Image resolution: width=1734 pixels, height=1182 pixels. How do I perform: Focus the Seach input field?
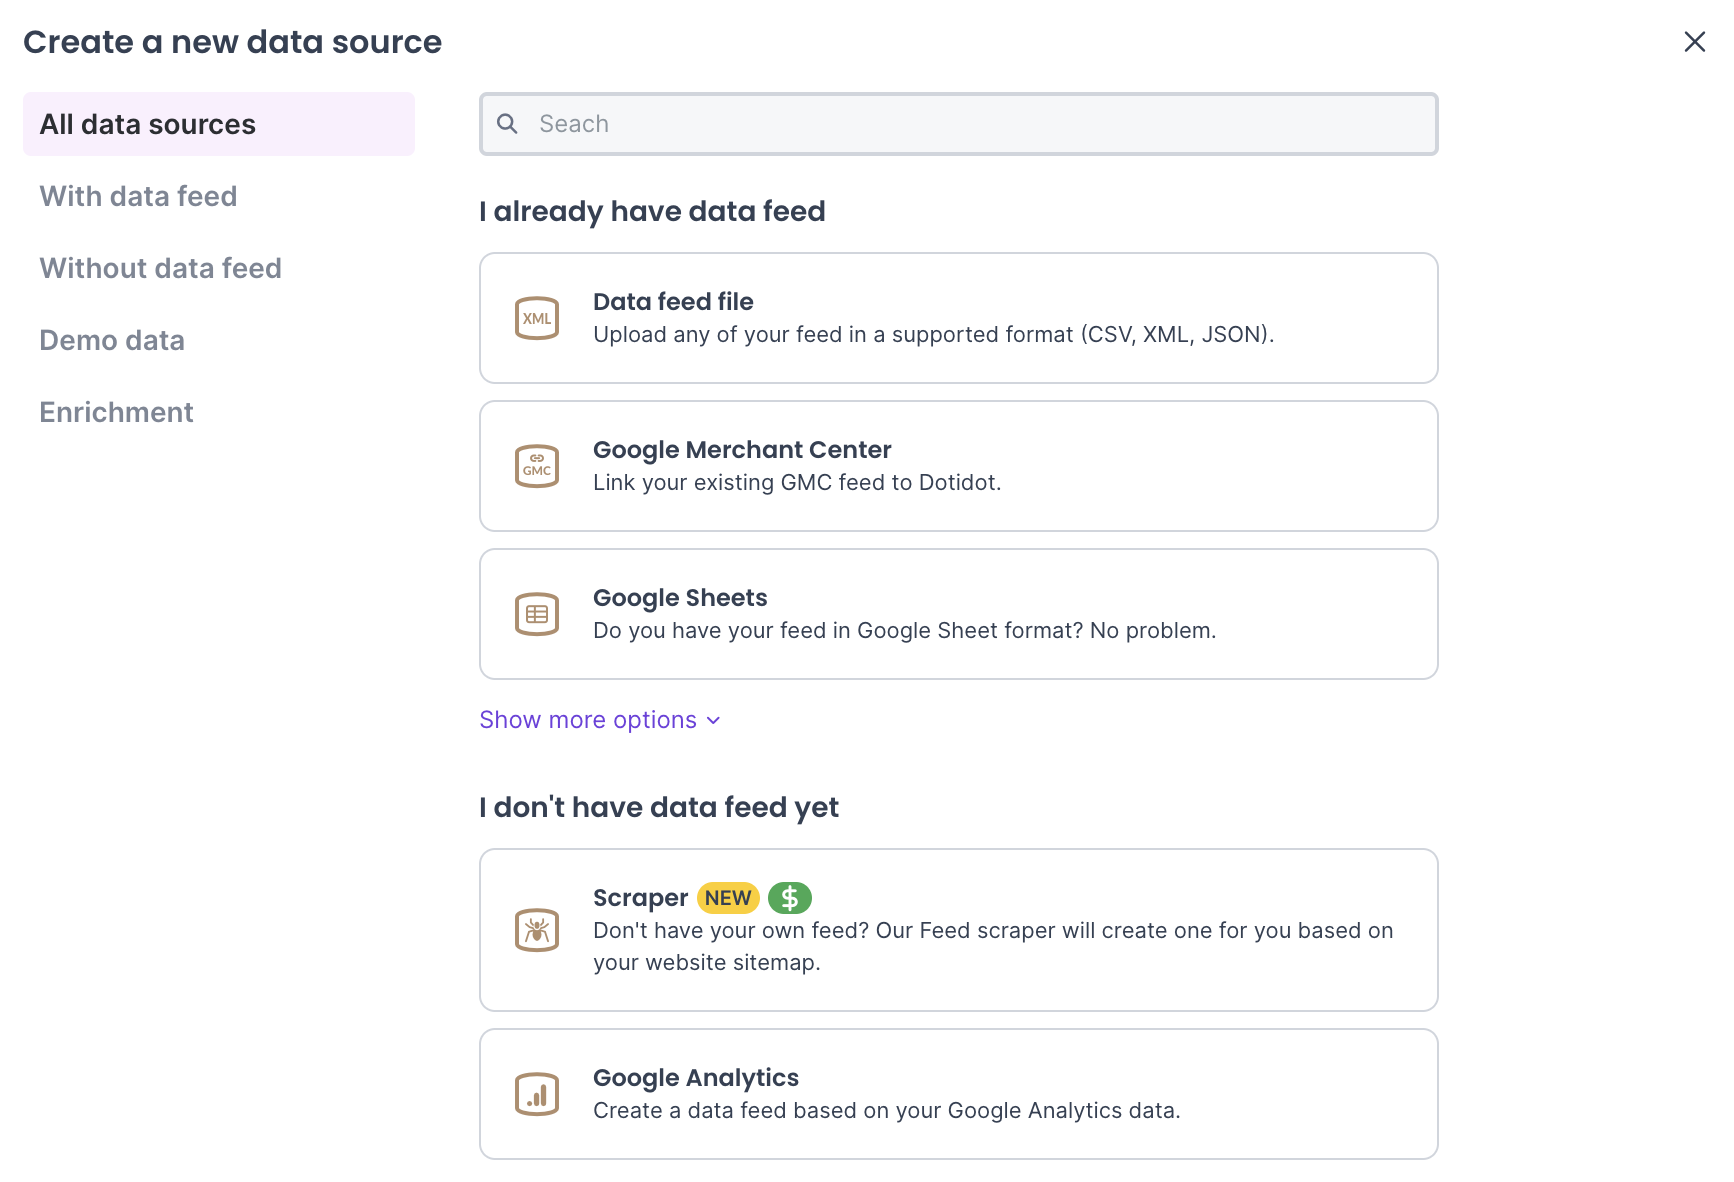pos(959,124)
